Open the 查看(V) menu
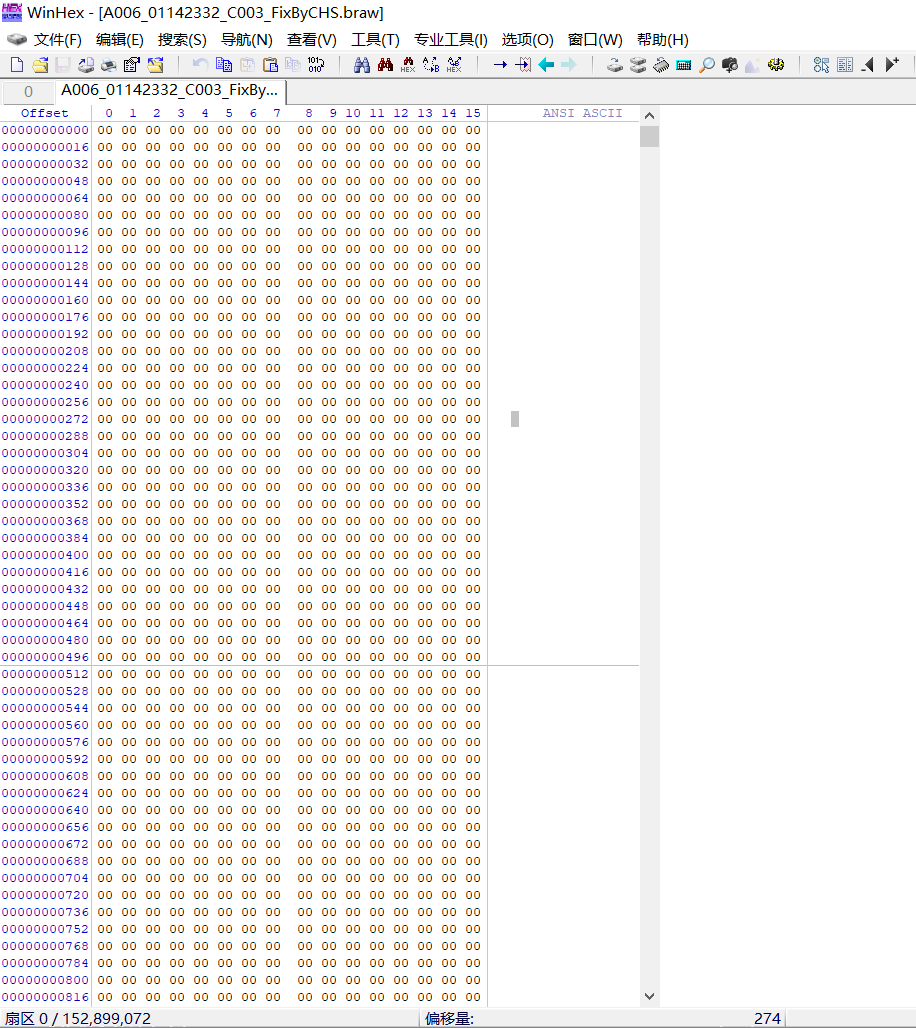This screenshot has width=916, height=1028. 311,40
